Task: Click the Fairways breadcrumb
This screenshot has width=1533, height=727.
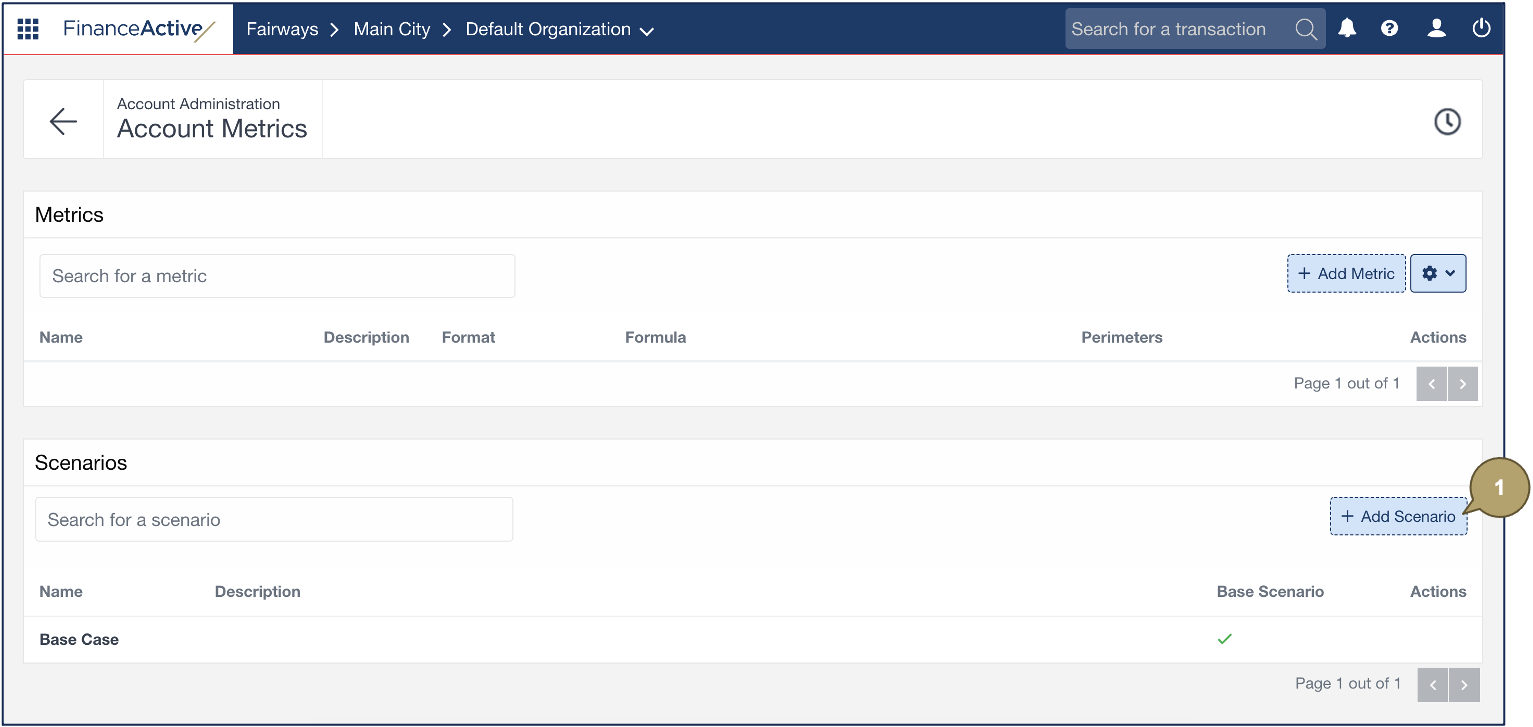Action: [x=282, y=30]
